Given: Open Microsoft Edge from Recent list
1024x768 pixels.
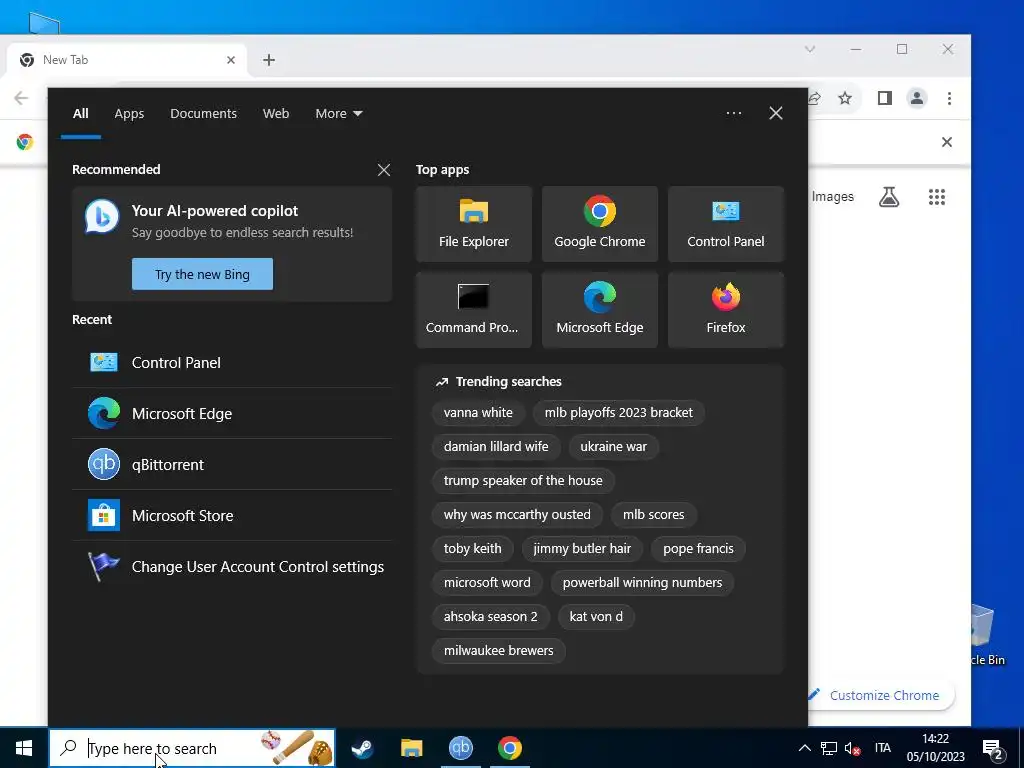Looking at the screenshot, I should (232, 413).
